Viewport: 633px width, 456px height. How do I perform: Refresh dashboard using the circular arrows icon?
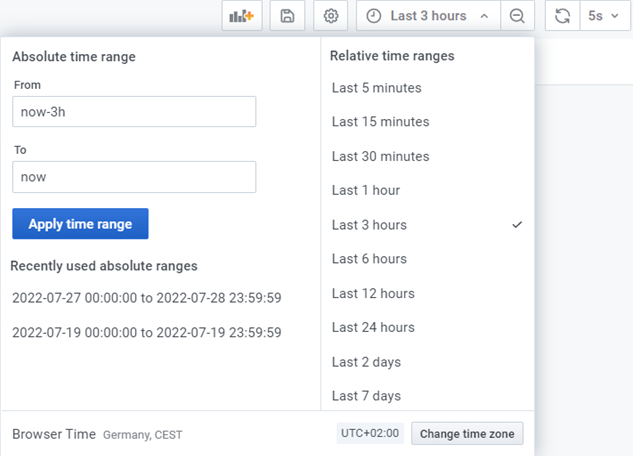(562, 16)
